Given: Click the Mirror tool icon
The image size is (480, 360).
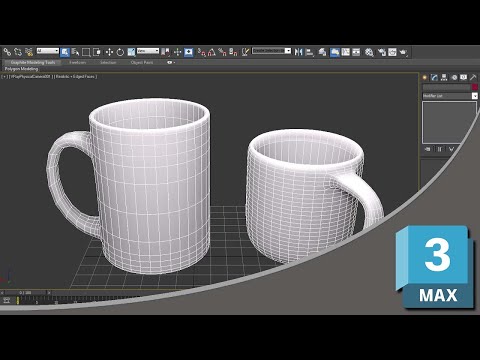Looking at the screenshot, I should click(298, 52).
